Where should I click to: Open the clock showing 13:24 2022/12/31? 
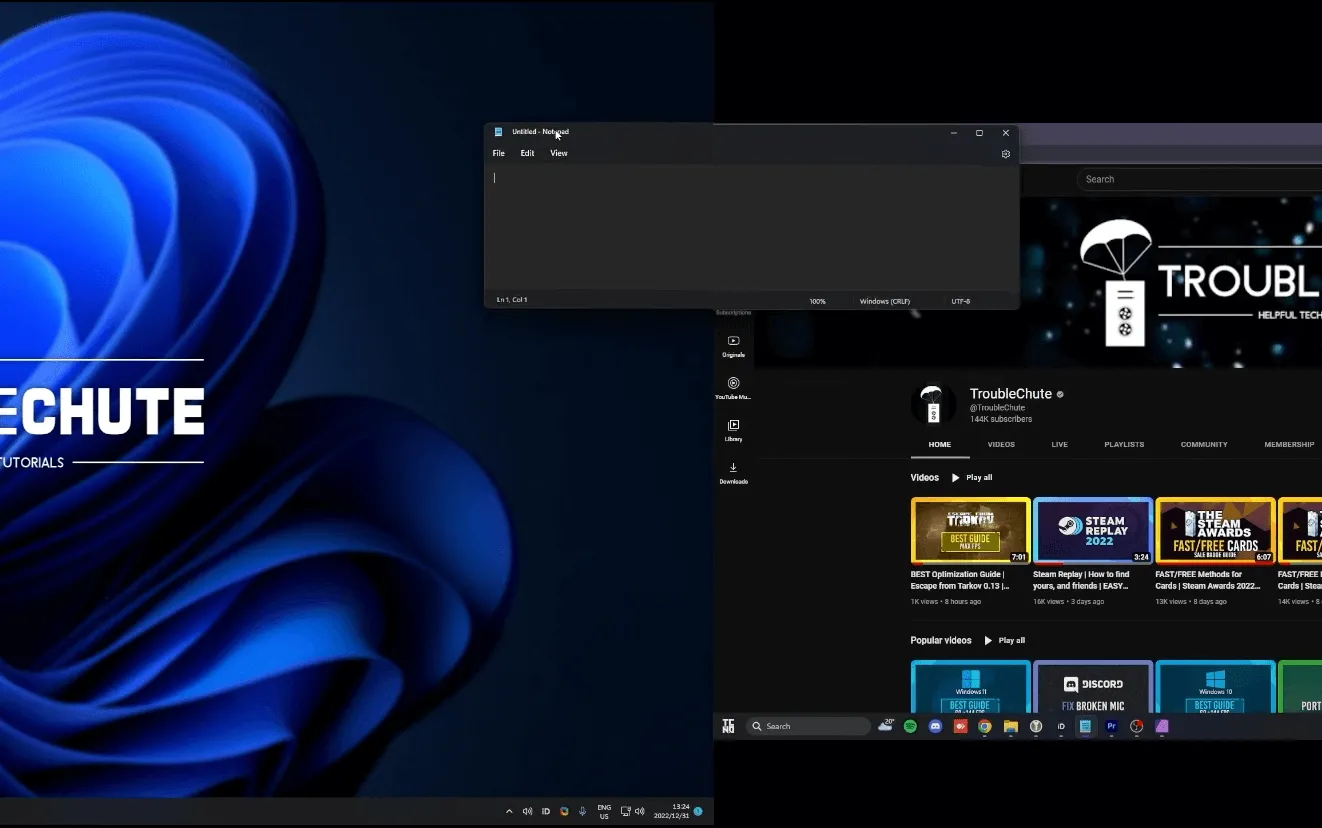671,811
